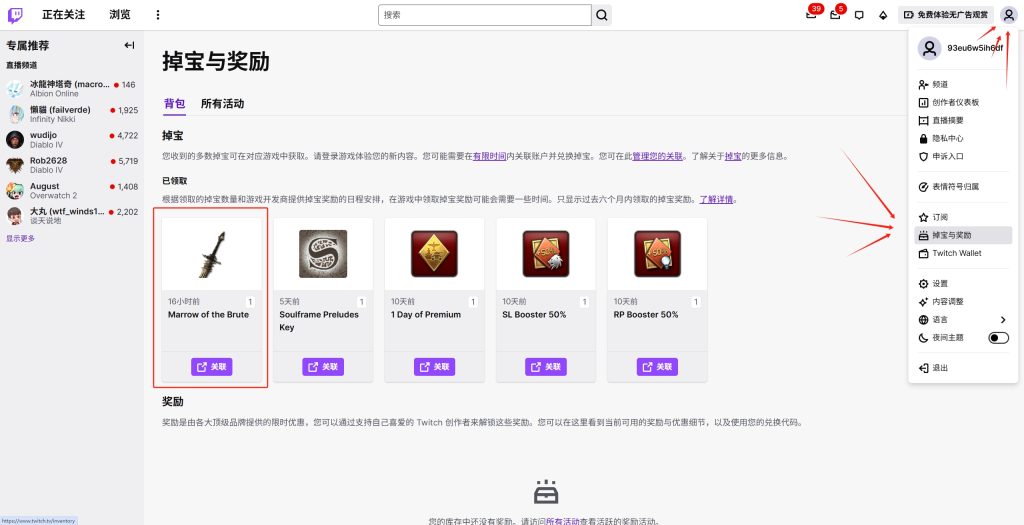The width and height of the screenshot is (1024, 525).
Task: Follow the 了解详情 link
Action: click(x=716, y=199)
